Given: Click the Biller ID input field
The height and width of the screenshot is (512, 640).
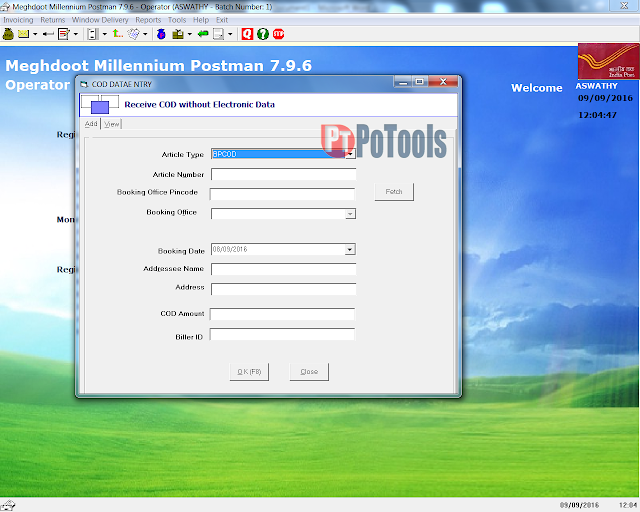Looking at the screenshot, I should [x=282, y=334].
